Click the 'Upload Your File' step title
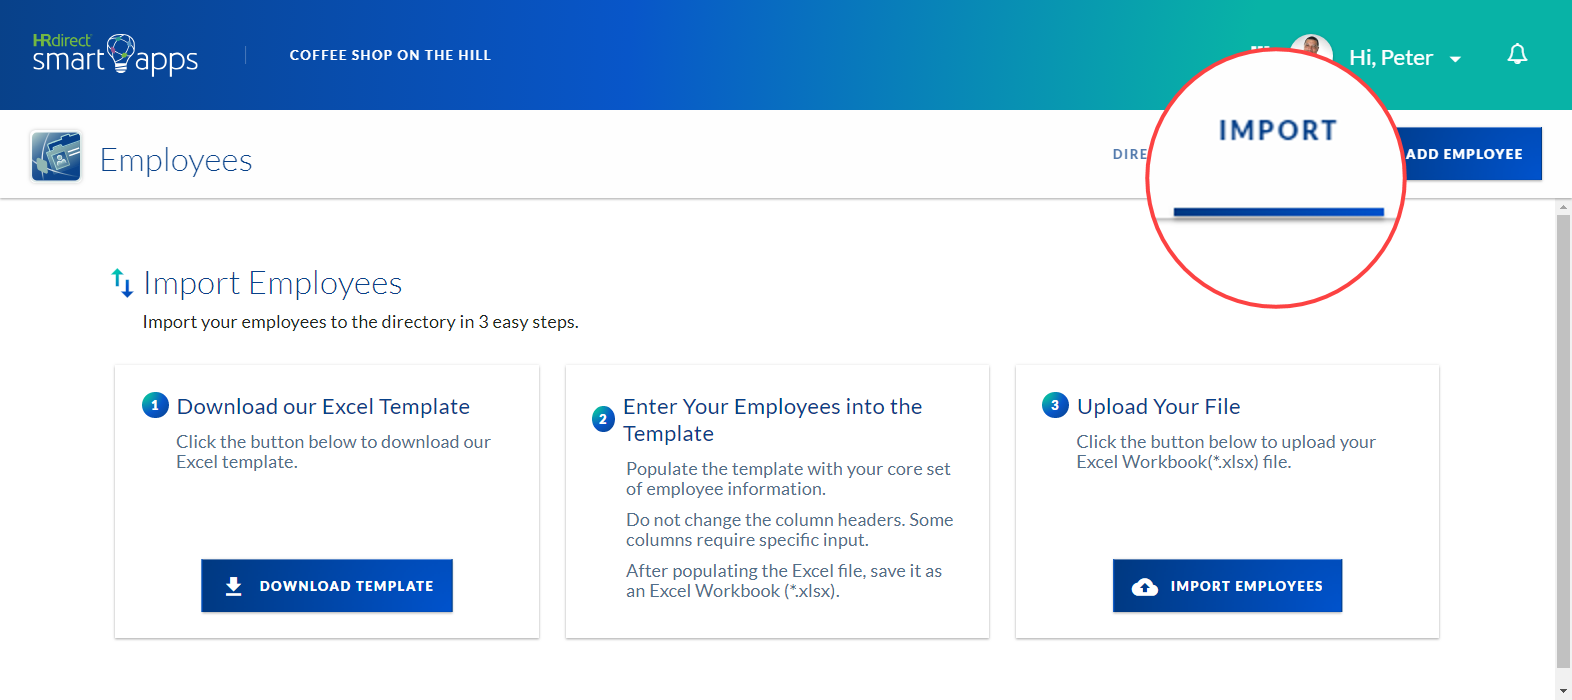The width and height of the screenshot is (1572, 700). 1158,406
